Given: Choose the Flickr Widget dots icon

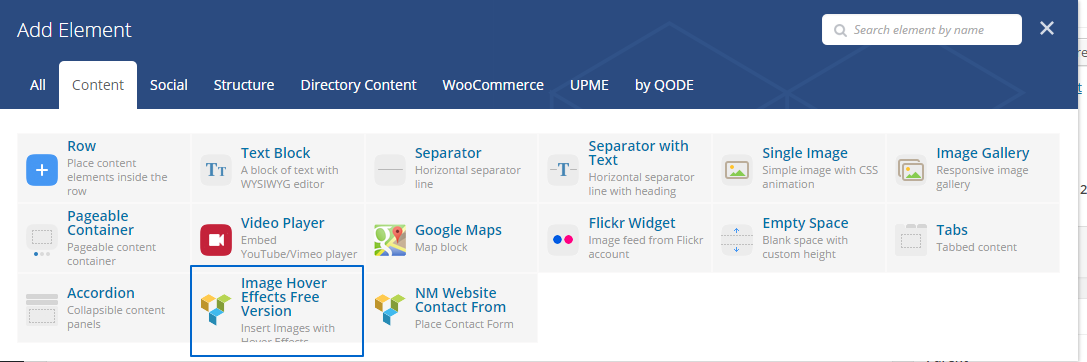Looking at the screenshot, I should [x=563, y=240].
